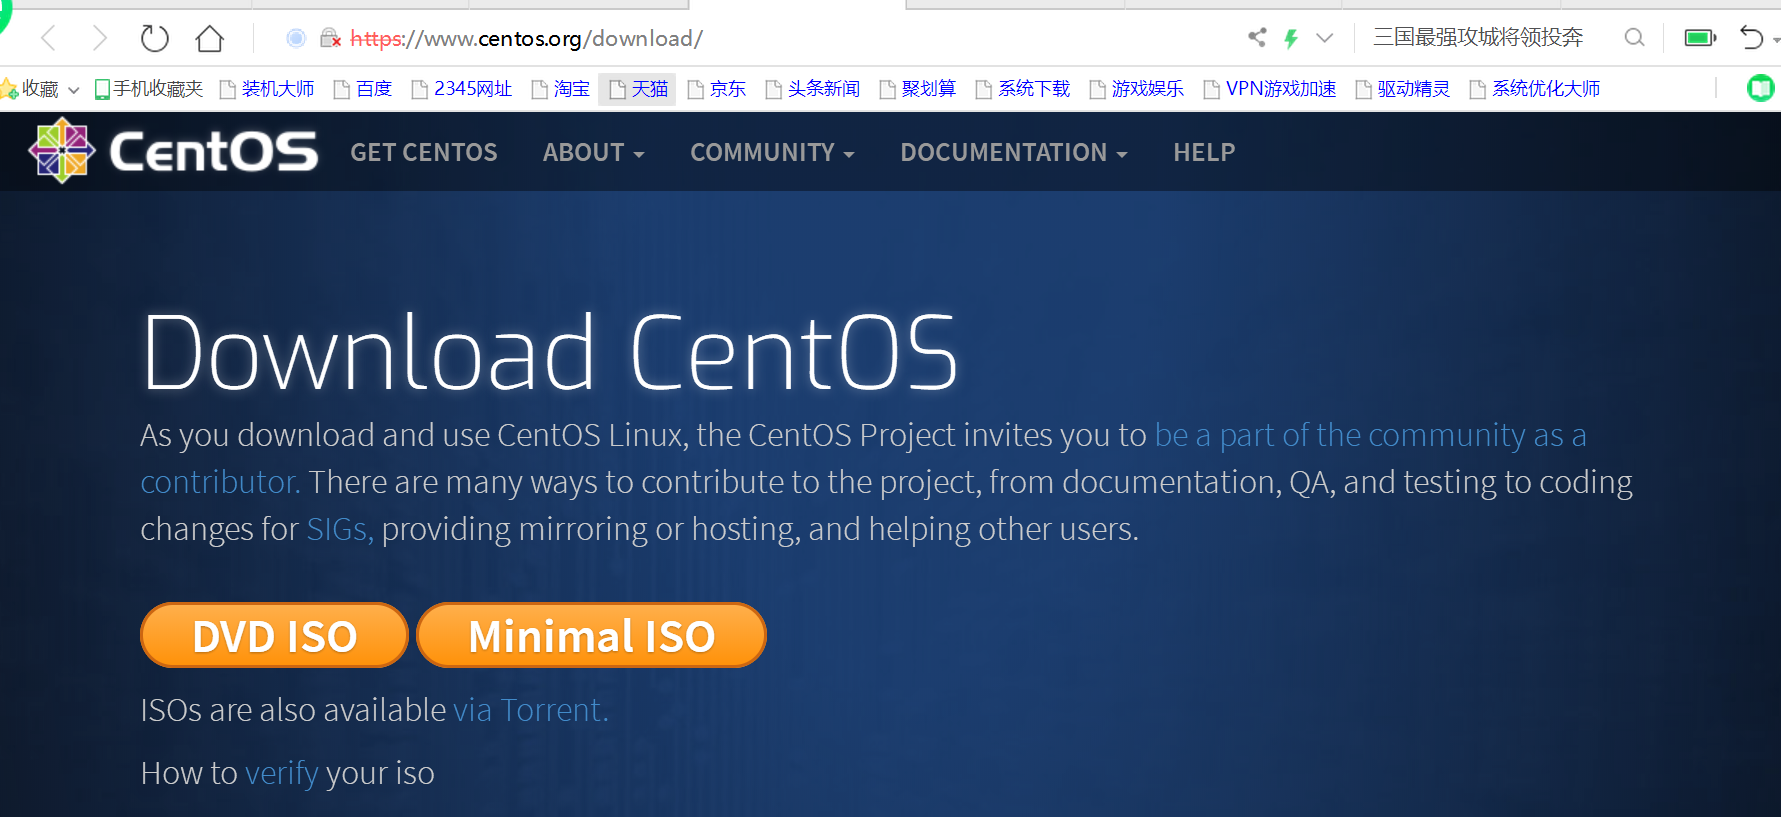This screenshot has height=817, width=1781.
Task: Go back with the browser back arrow
Action: [47, 39]
